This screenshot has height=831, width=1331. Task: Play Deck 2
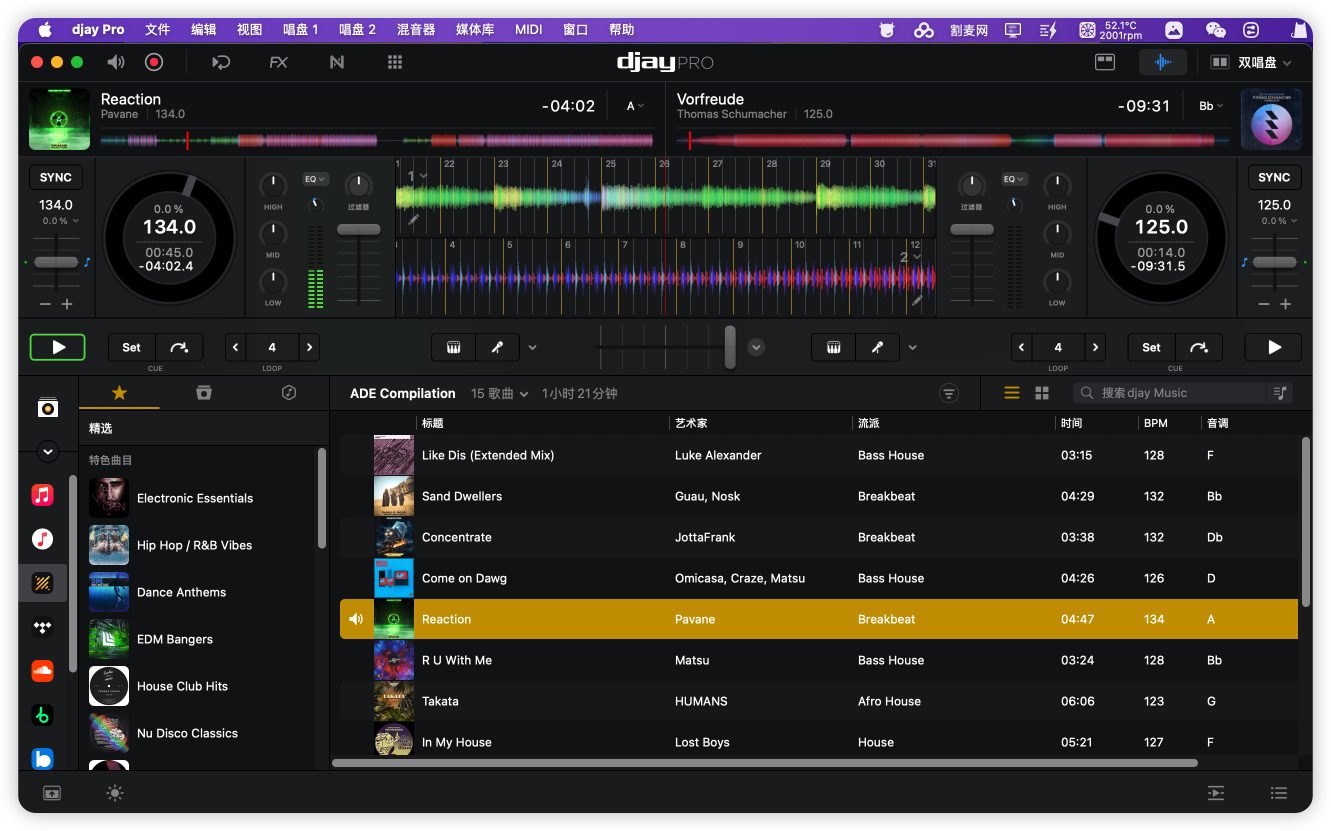[x=1274, y=347]
